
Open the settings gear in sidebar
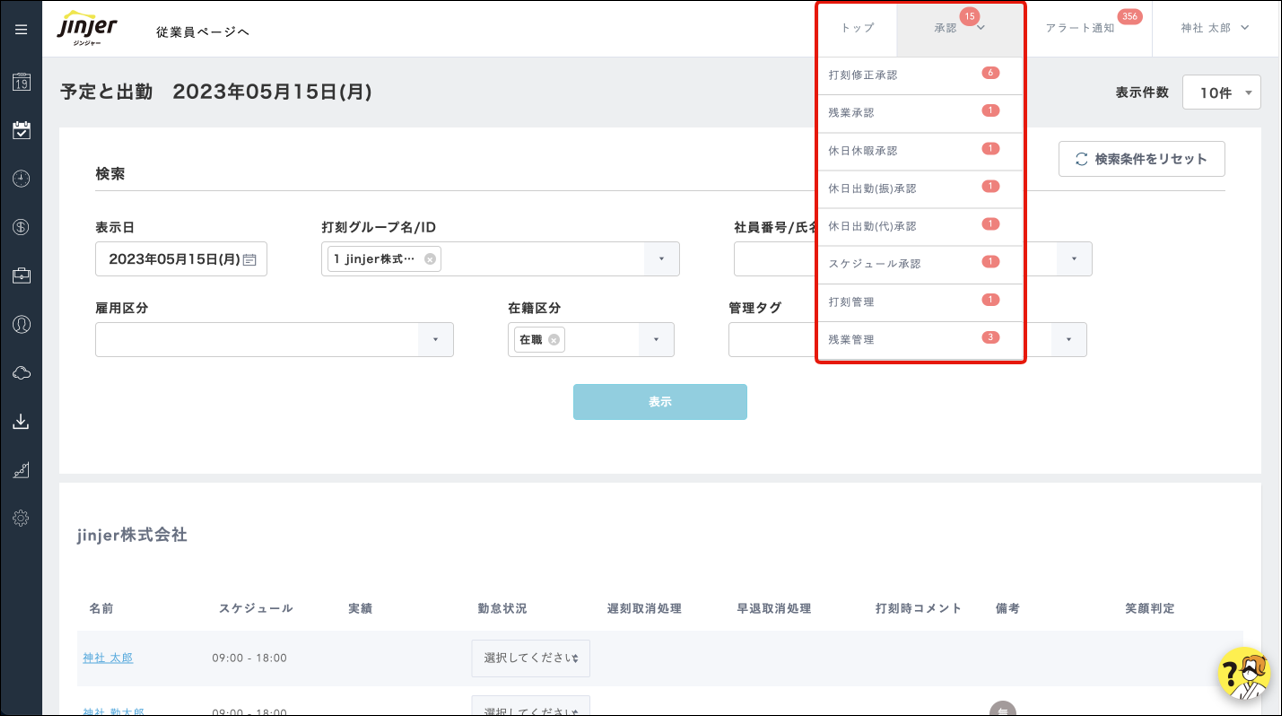[x=21, y=518]
